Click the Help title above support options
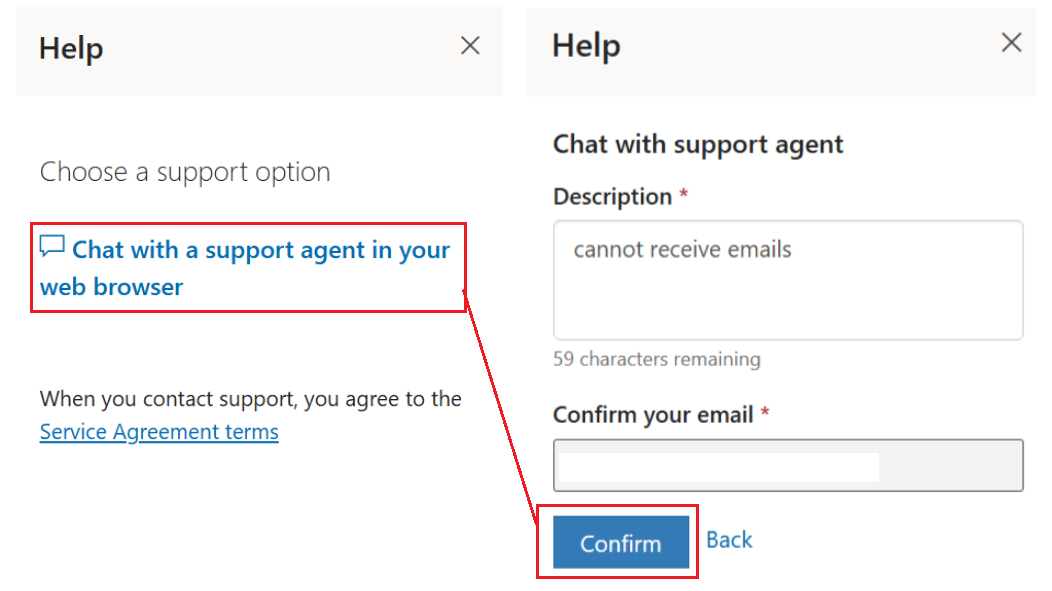 click(71, 48)
